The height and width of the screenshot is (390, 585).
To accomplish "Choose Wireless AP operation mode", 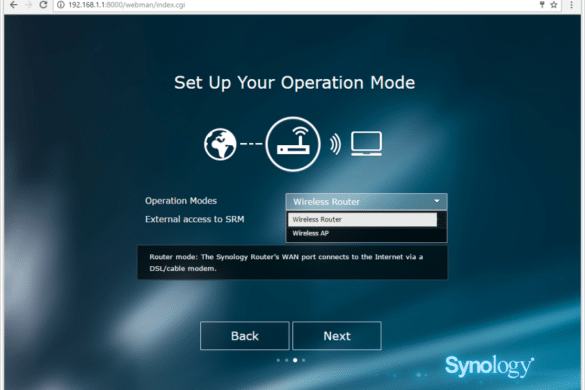I will [362, 233].
